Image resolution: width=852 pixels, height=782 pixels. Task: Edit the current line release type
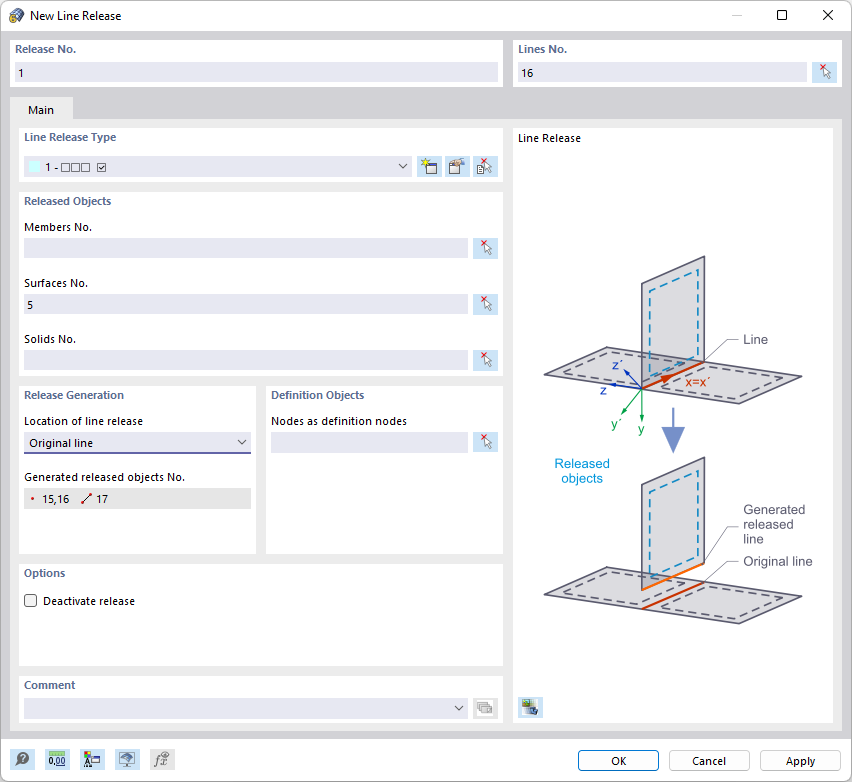457,166
